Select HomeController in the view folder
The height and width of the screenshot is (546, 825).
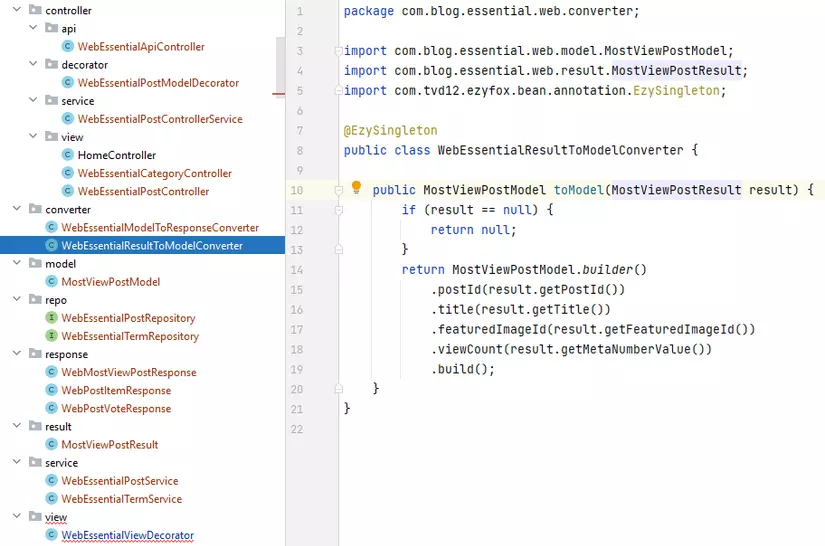tap(117, 155)
